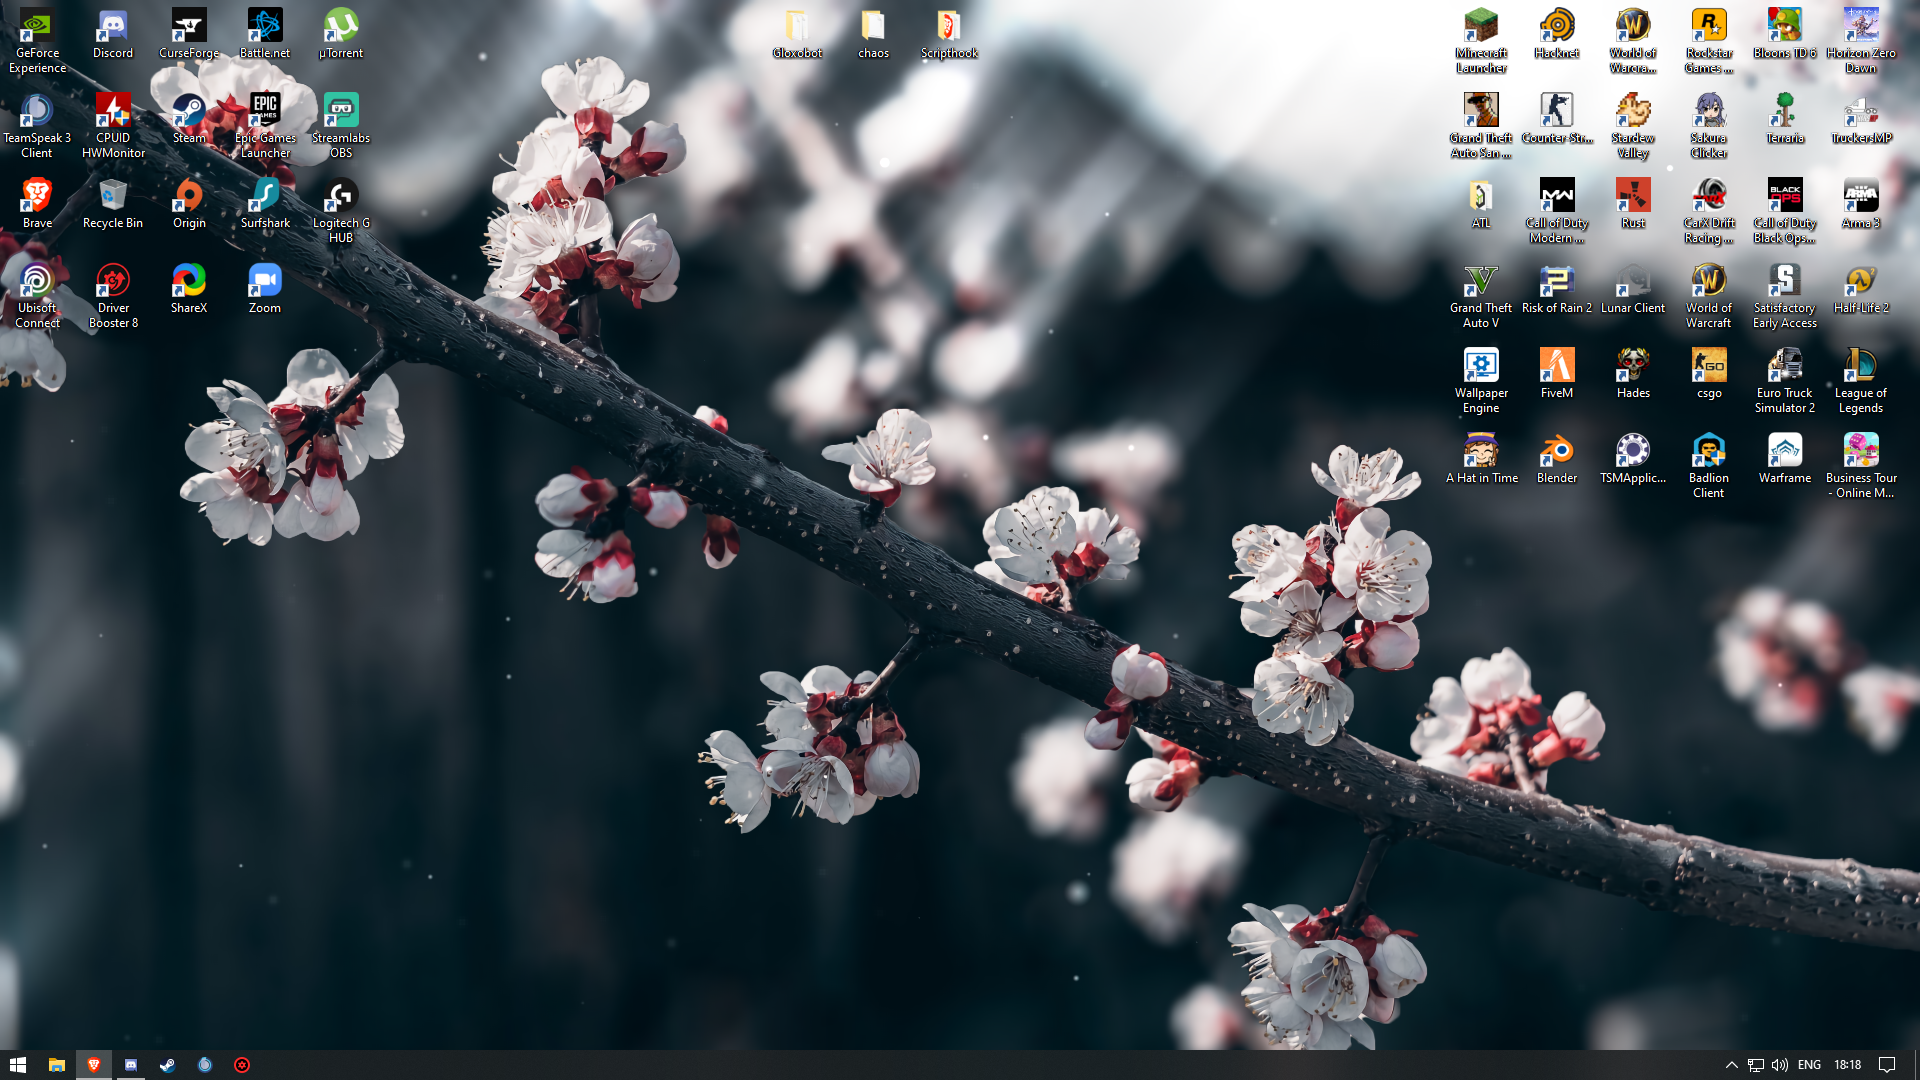Open CPUID HWMonitor shortcut
This screenshot has height=1080, width=1920.
coord(113,125)
